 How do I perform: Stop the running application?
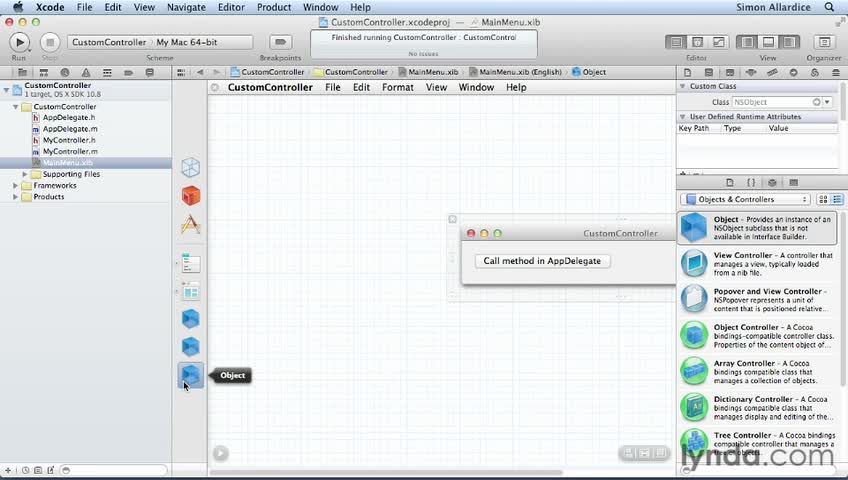(50, 42)
